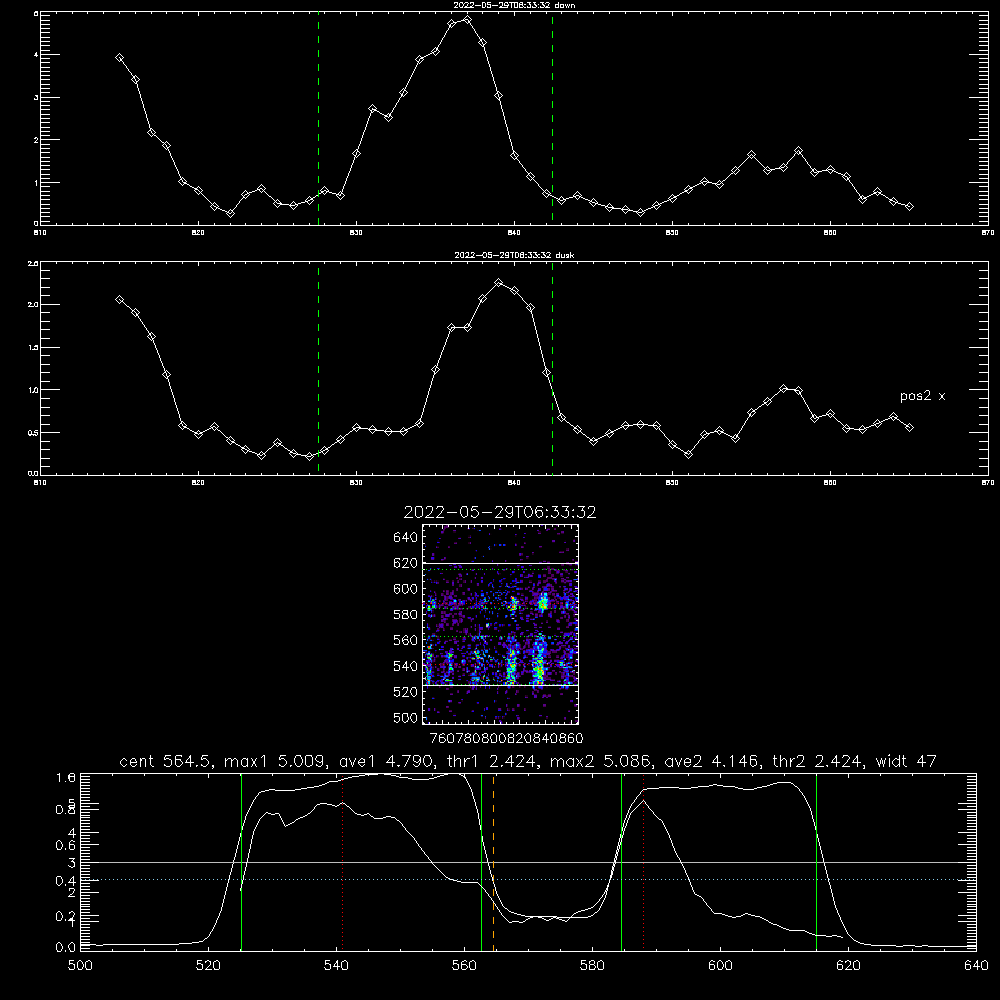Click the right green dashed line in the dusk plot
1000x1000 pixels.
552,369
